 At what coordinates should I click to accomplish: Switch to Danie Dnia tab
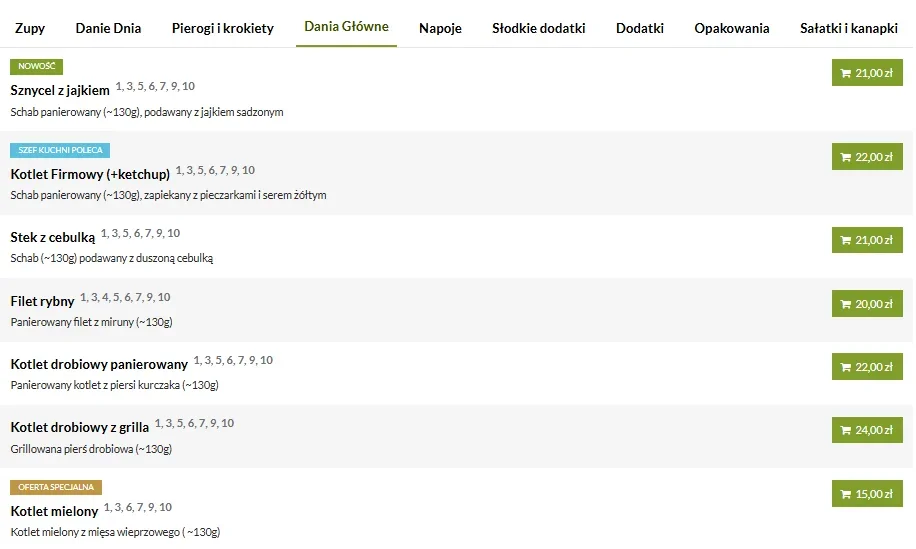coord(108,28)
